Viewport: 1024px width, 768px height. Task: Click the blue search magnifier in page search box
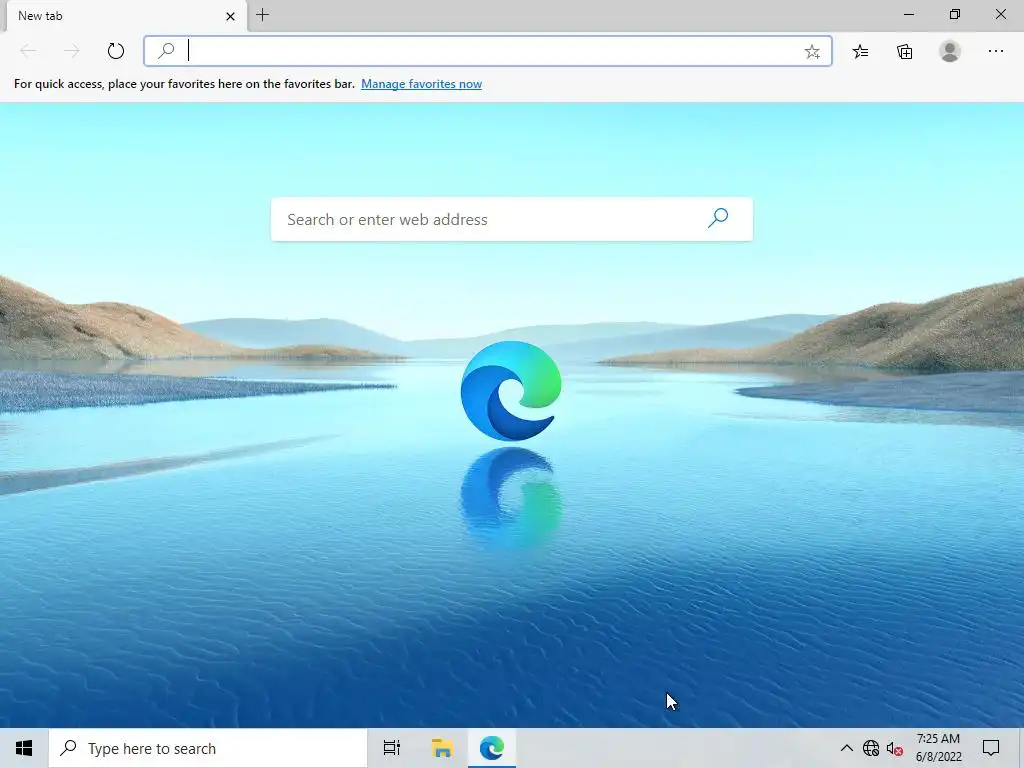(718, 218)
